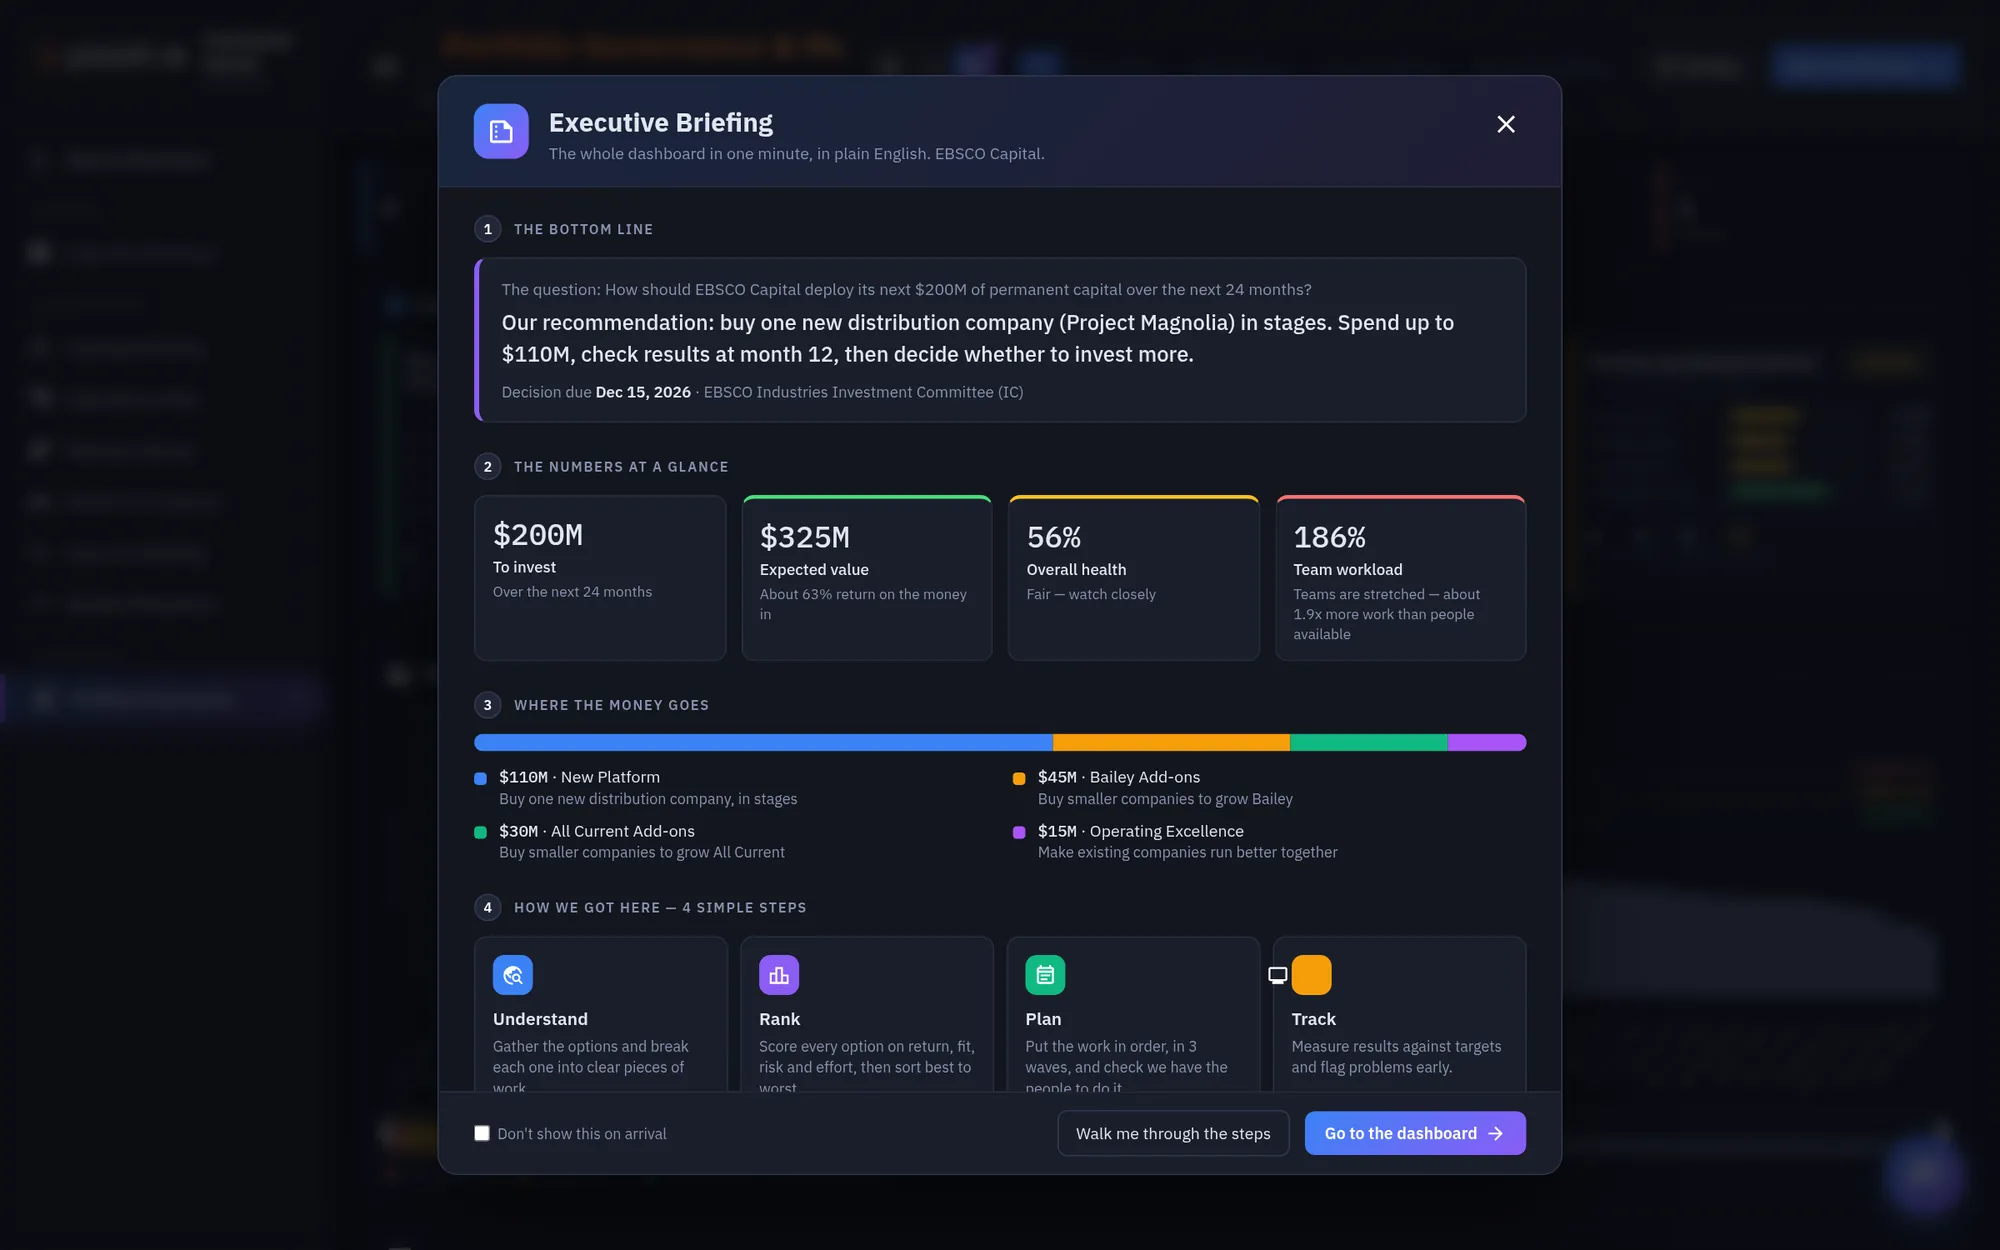Image resolution: width=2000 pixels, height=1250 pixels.
Task: Click the $200M To invest card
Action: click(x=600, y=577)
